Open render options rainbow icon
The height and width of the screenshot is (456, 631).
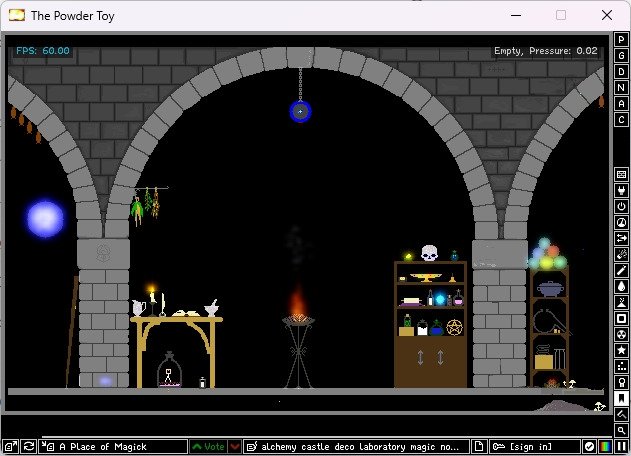tap(605, 446)
